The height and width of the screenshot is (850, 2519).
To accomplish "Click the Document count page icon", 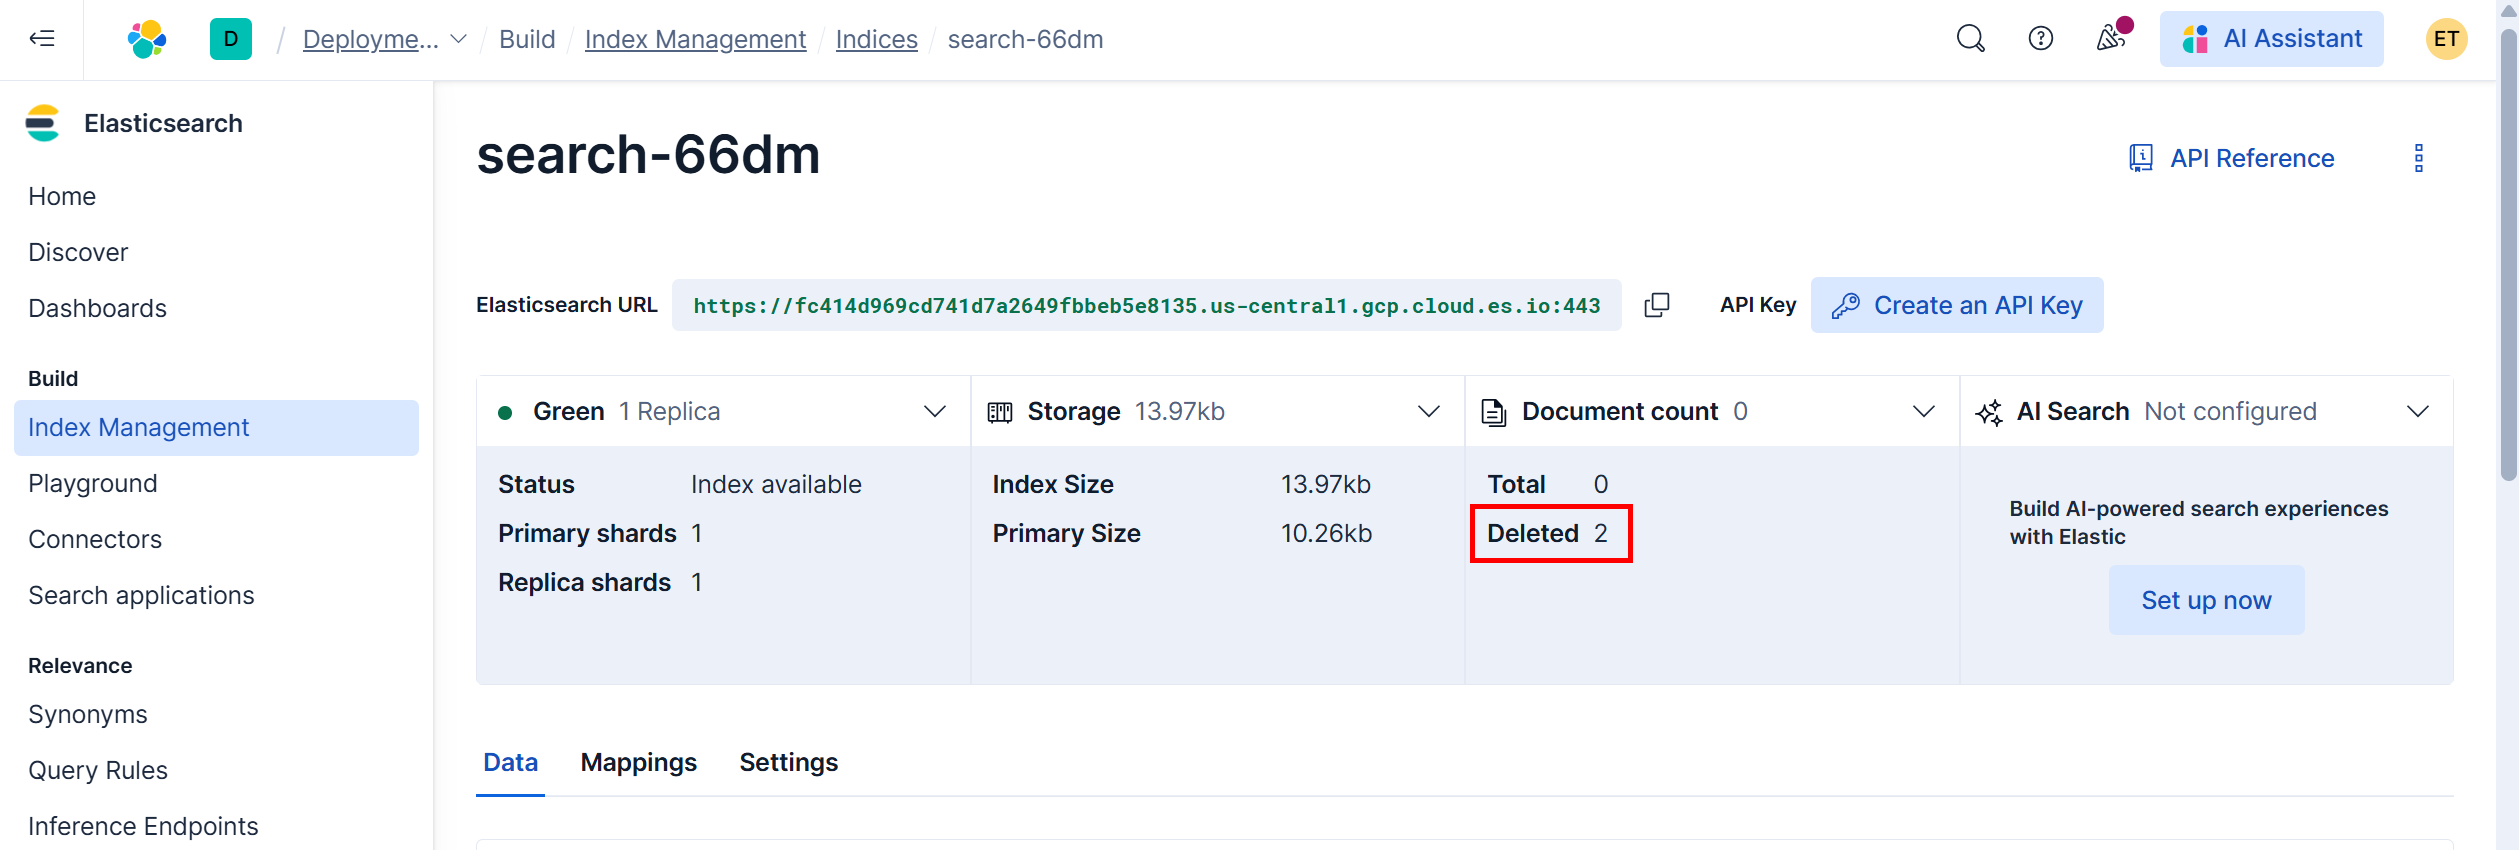I will (x=1494, y=412).
